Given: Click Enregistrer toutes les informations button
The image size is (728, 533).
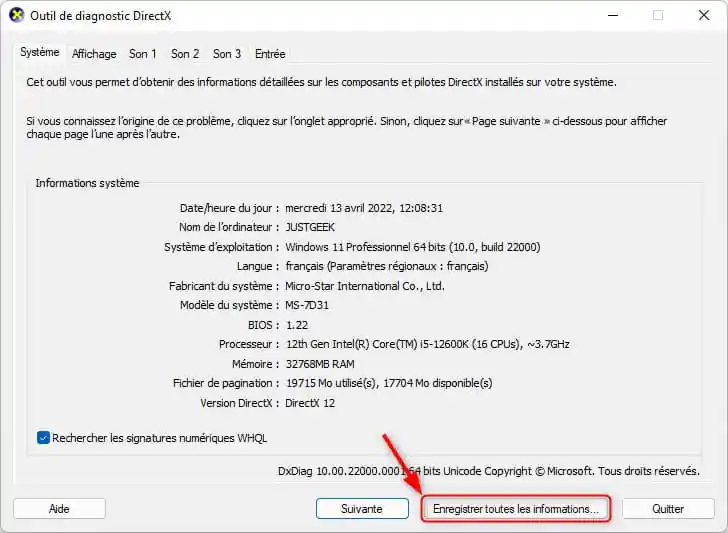Looking at the screenshot, I should tap(516, 509).
